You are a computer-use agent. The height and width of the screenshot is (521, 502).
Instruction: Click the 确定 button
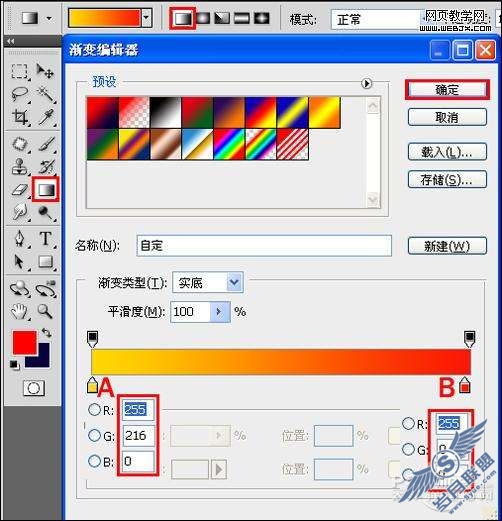(447, 90)
